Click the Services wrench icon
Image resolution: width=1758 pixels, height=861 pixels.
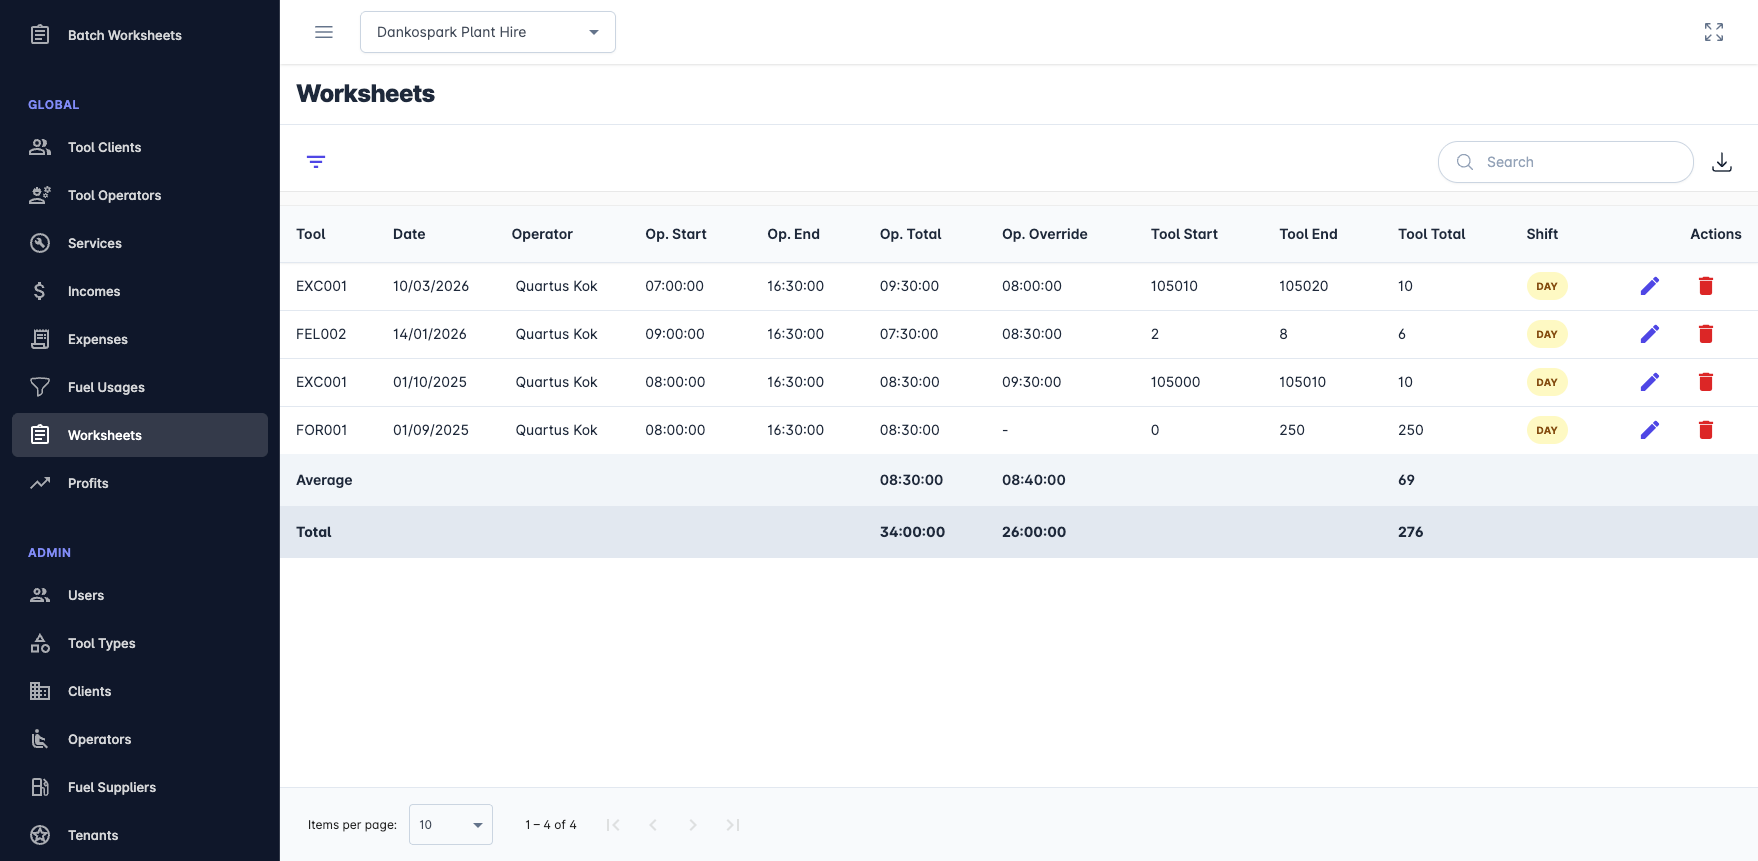tap(40, 243)
